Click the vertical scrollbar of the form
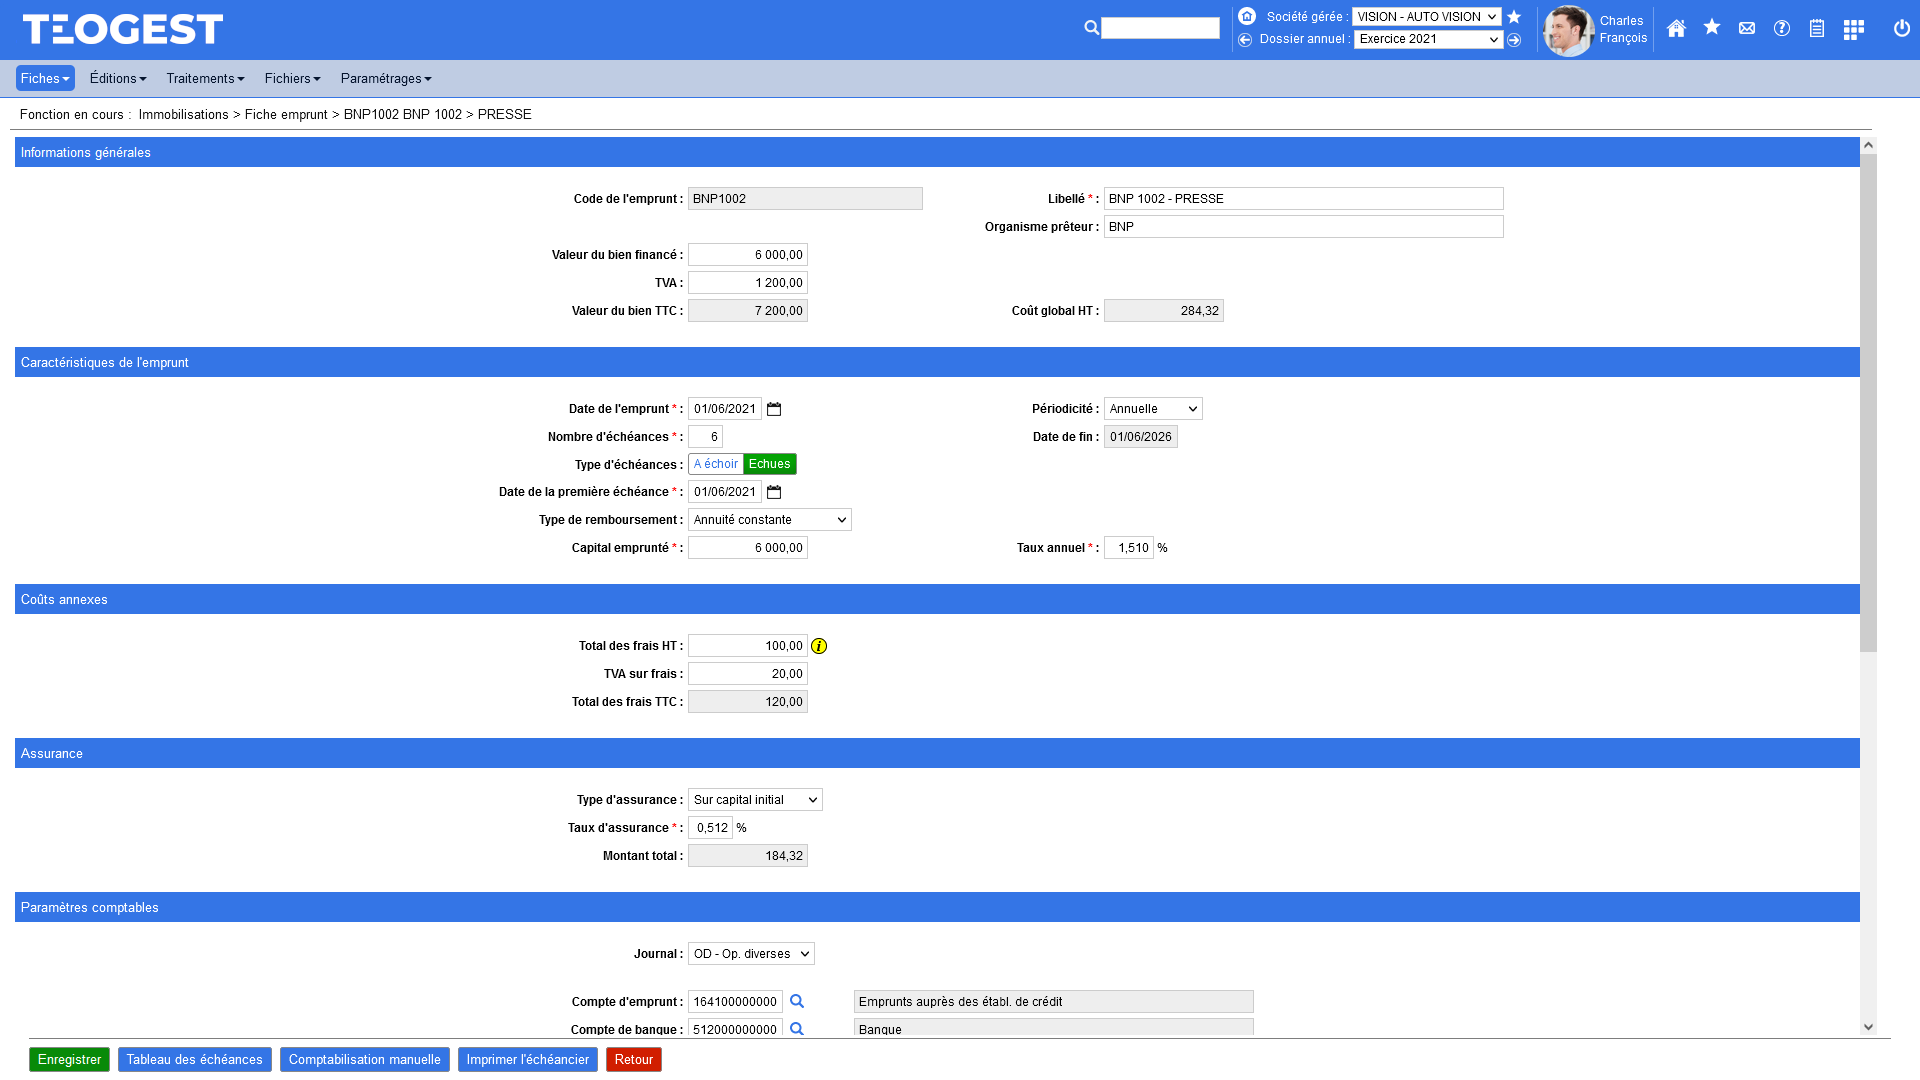Image resolution: width=1920 pixels, height=1080 pixels. coord(1868,400)
